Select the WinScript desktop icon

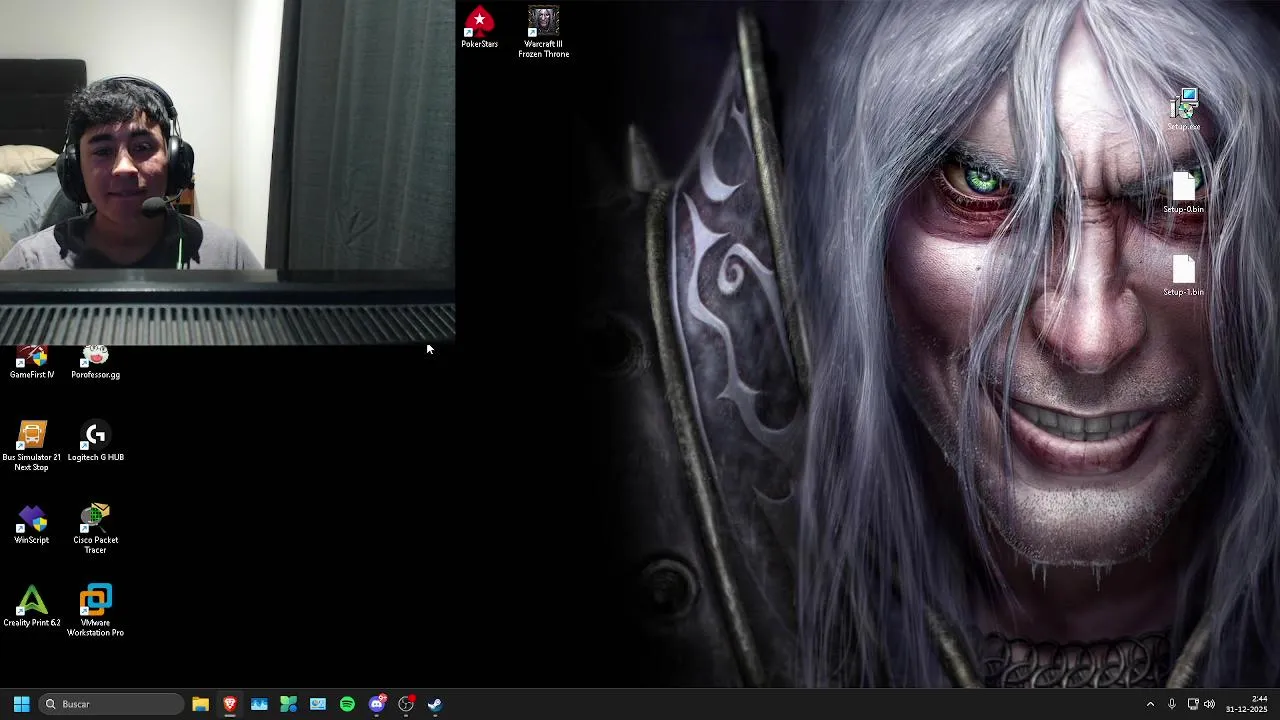coord(32,525)
